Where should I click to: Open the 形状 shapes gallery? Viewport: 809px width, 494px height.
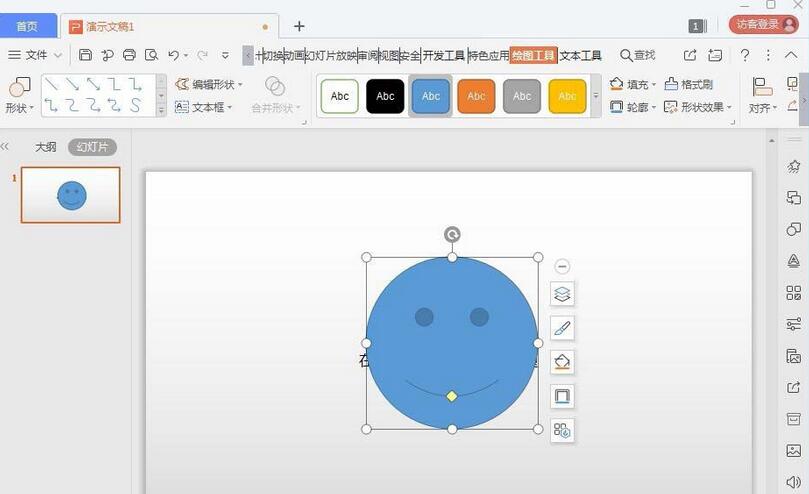20,95
